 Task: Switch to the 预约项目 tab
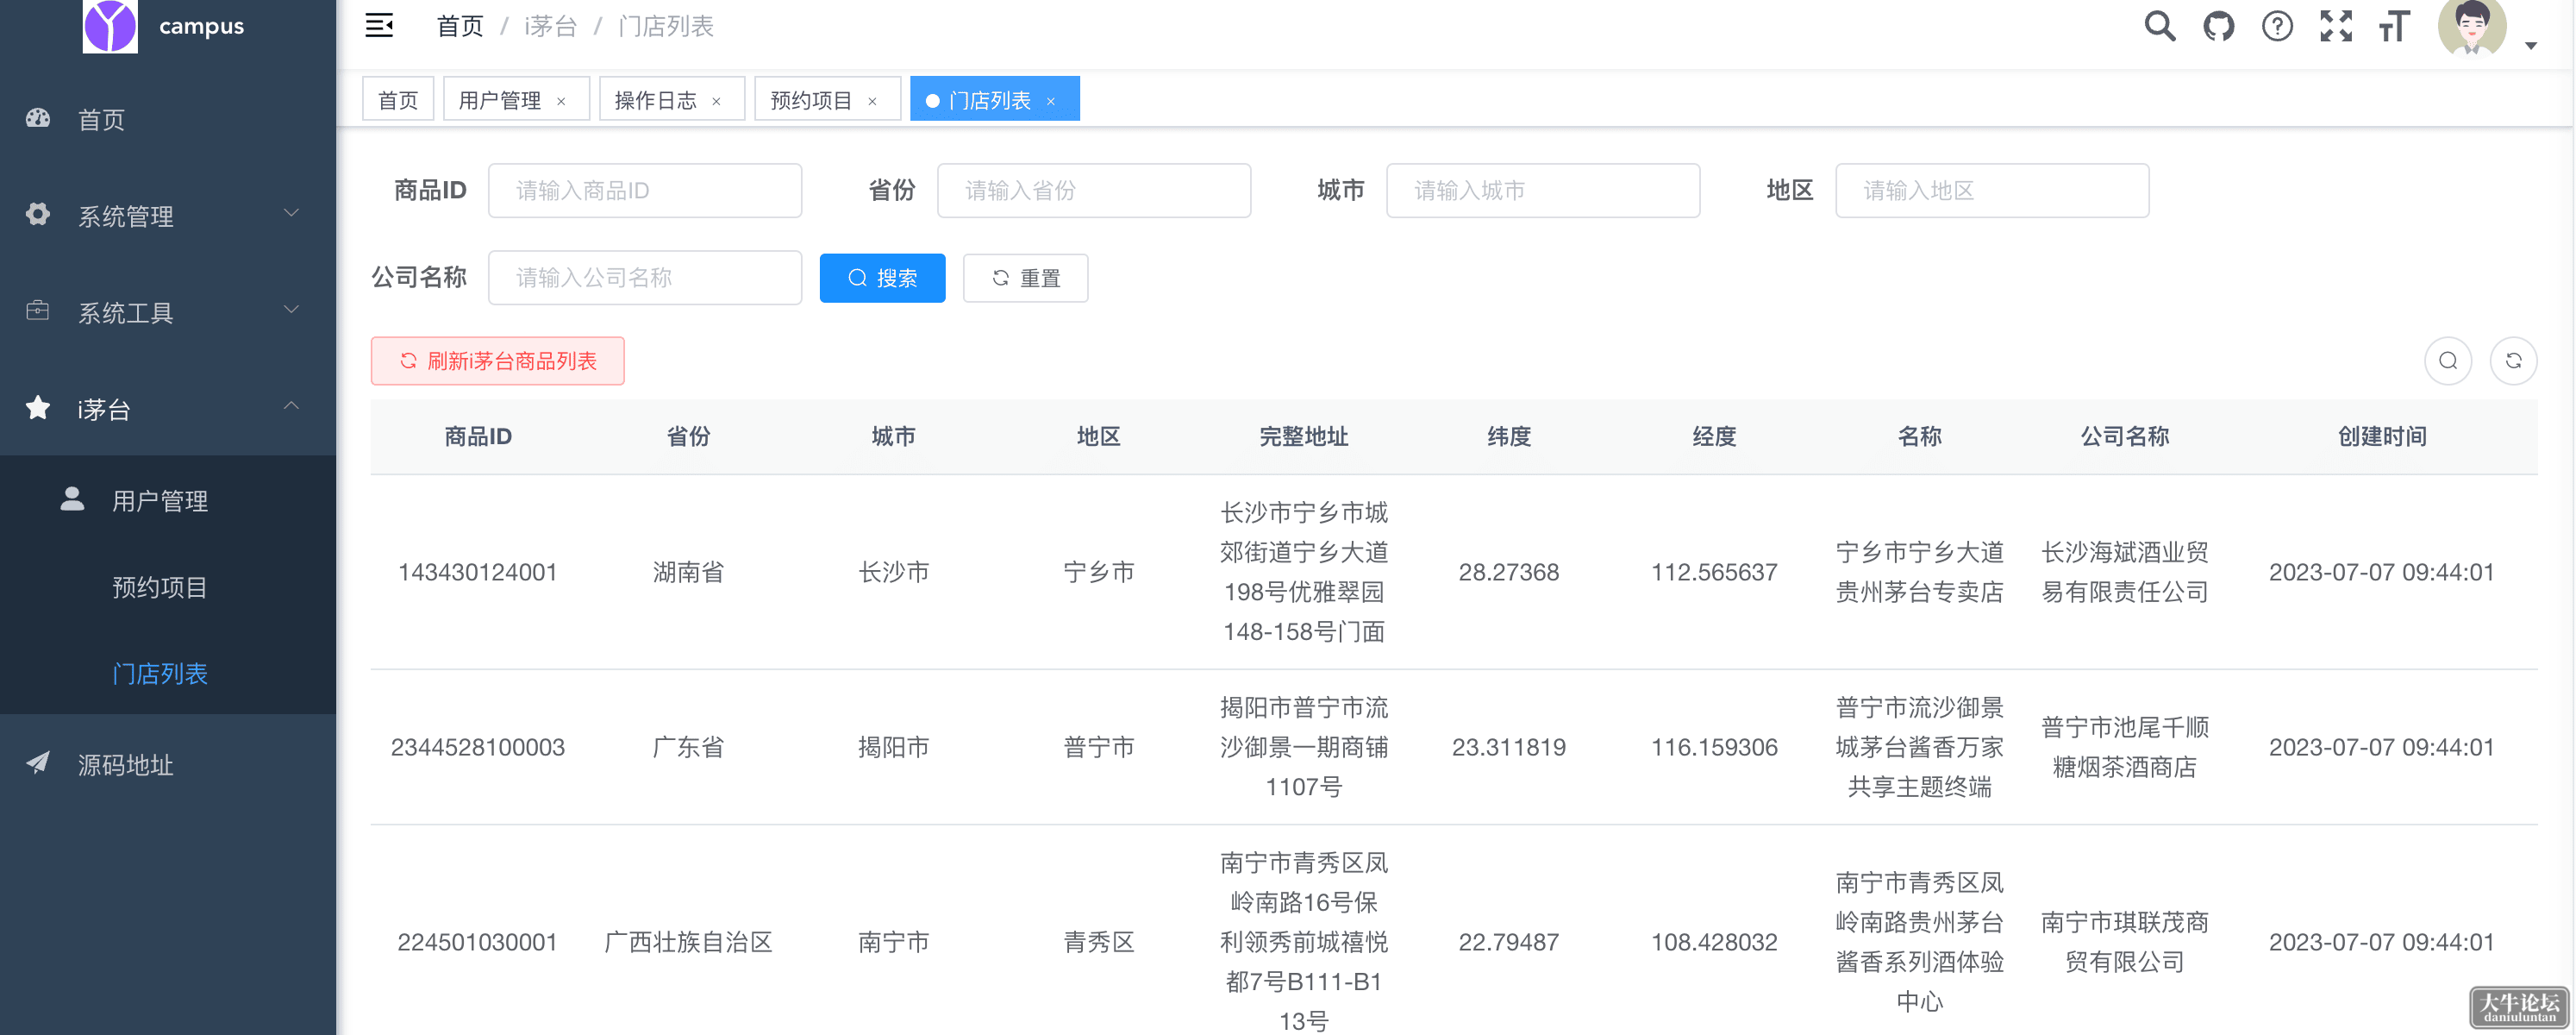[812, 100]
